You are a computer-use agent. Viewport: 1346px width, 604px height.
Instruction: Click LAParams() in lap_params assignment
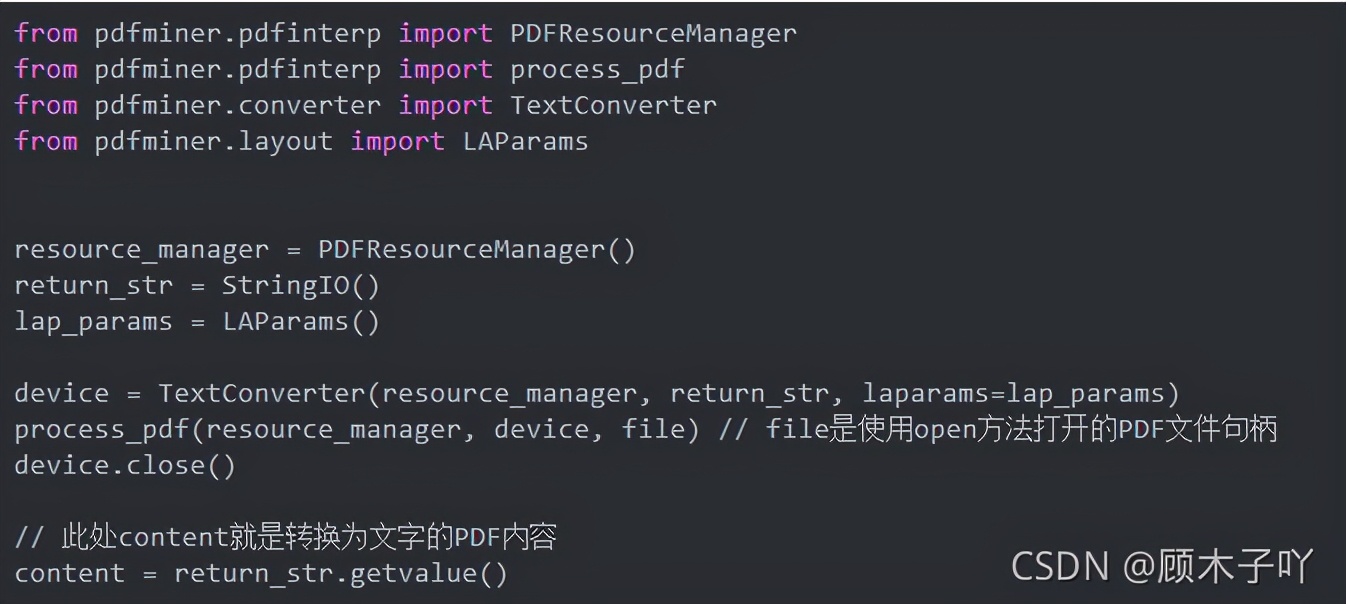(301, 321)
